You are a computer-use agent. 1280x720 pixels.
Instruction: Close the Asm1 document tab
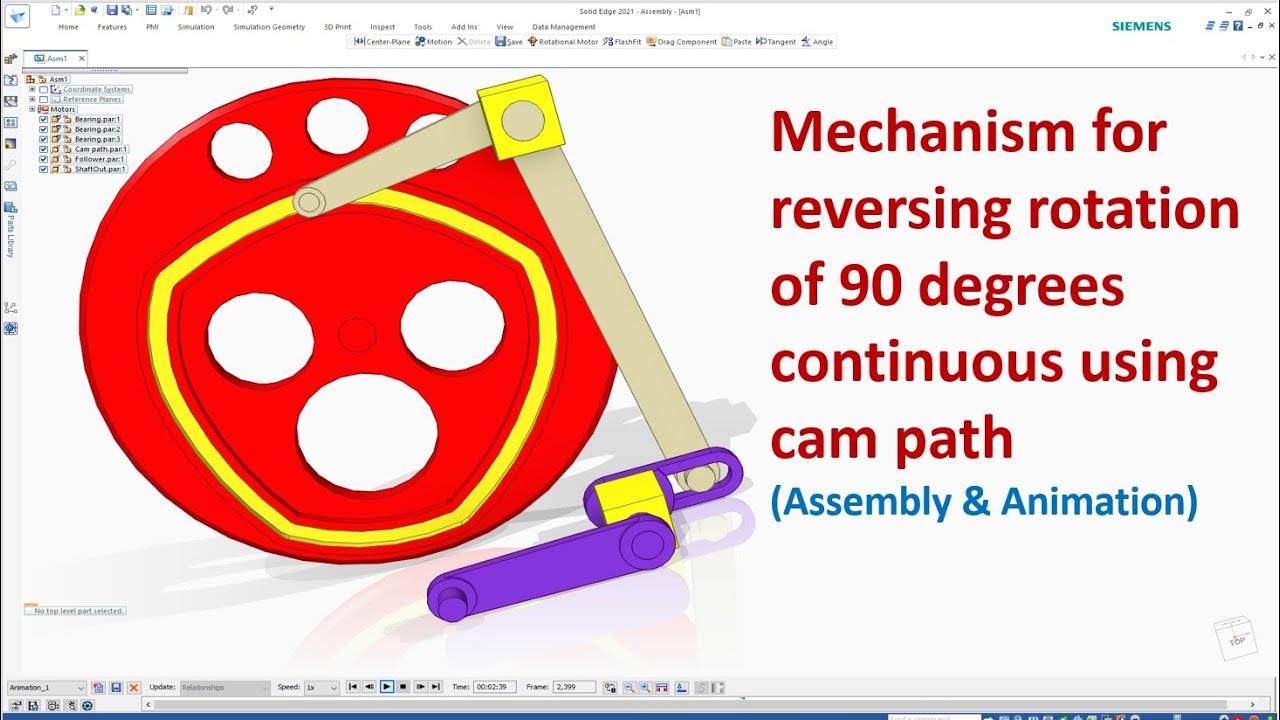click(82, 58)
